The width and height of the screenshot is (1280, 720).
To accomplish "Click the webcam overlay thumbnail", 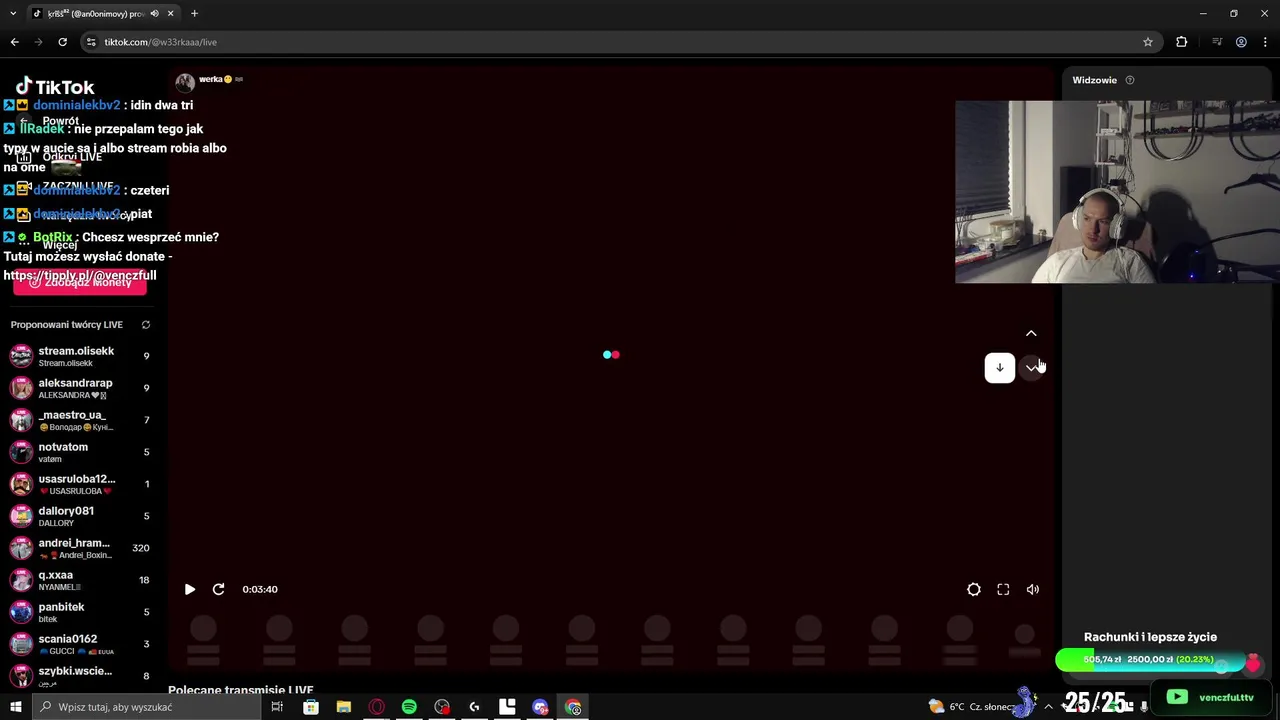I will [x=1117, y=192].
